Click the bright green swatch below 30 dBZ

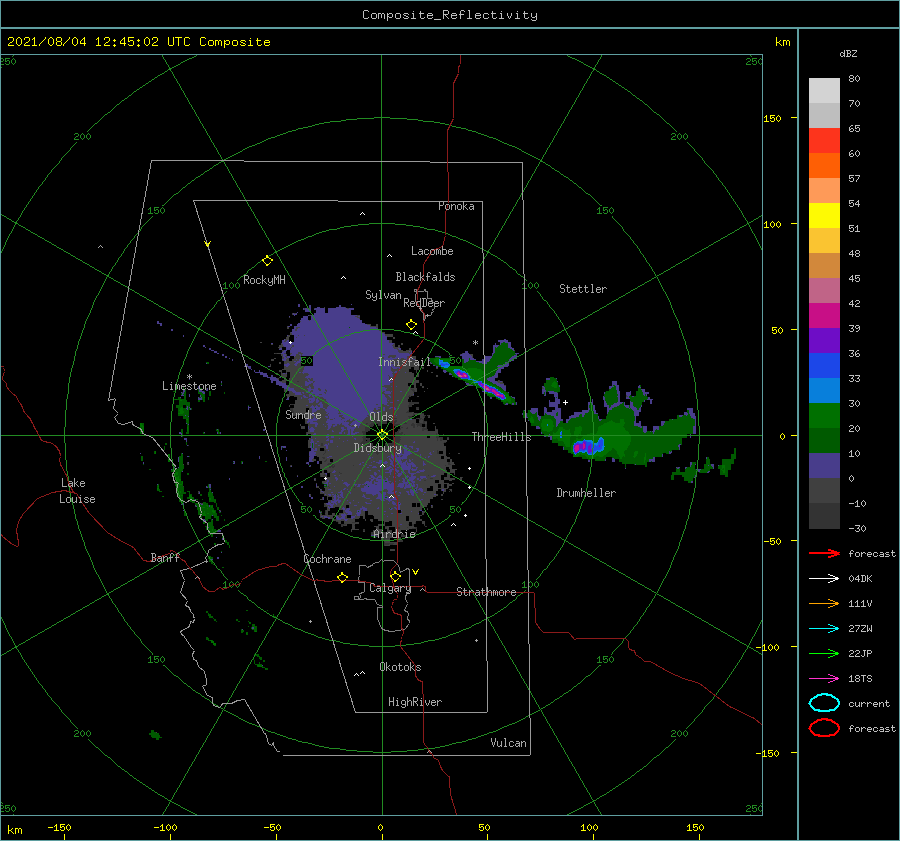point(824,416)
